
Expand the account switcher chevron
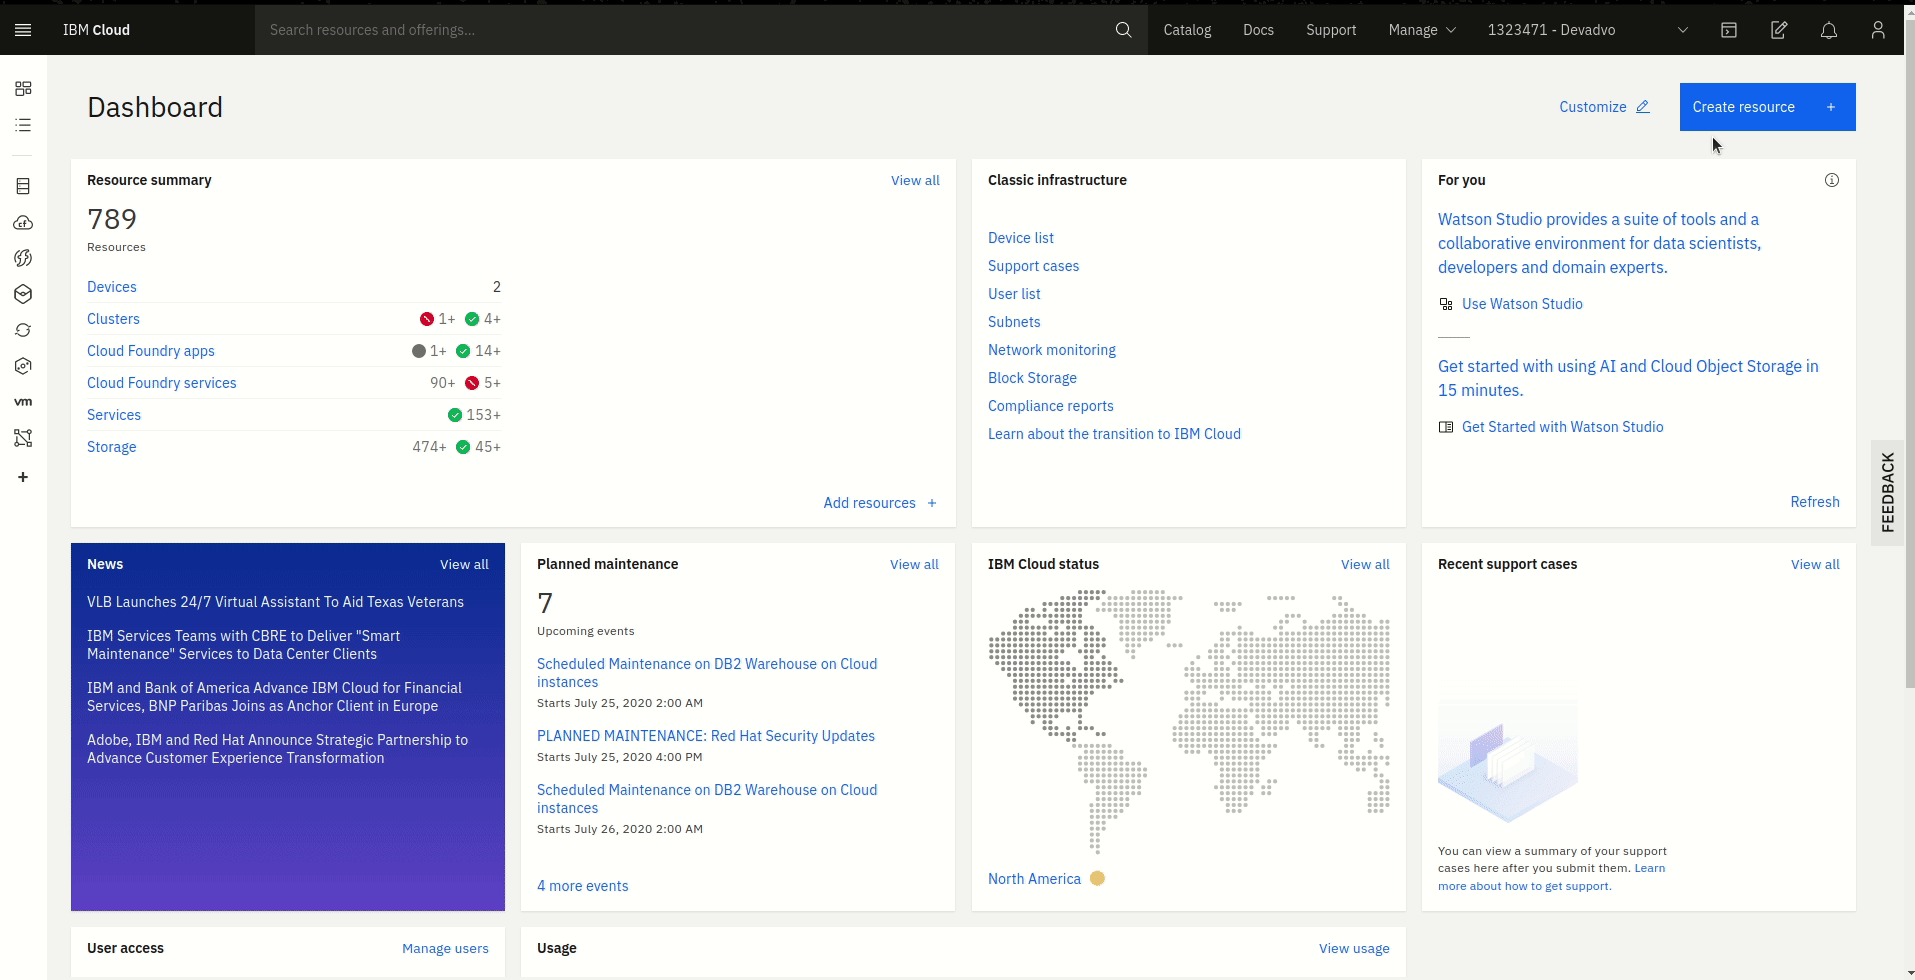tap(1683, 30)
